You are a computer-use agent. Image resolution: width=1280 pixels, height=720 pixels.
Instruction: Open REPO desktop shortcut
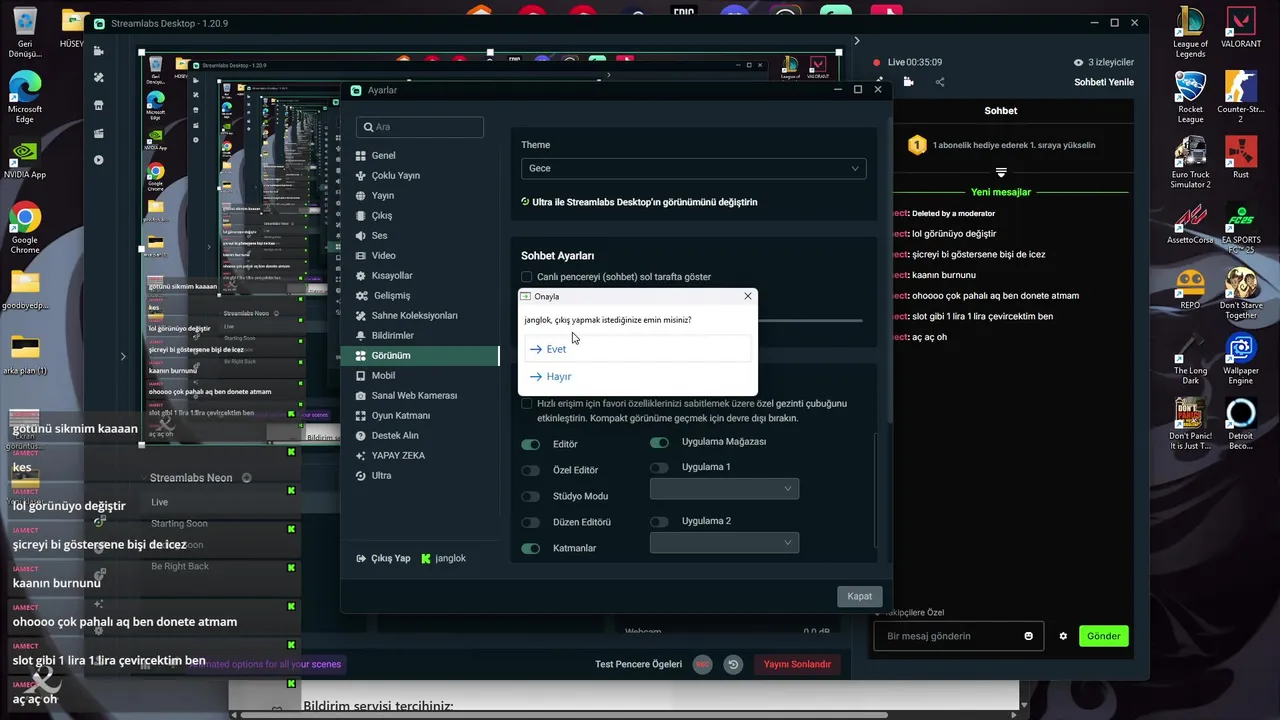(x=1190, y=289)
